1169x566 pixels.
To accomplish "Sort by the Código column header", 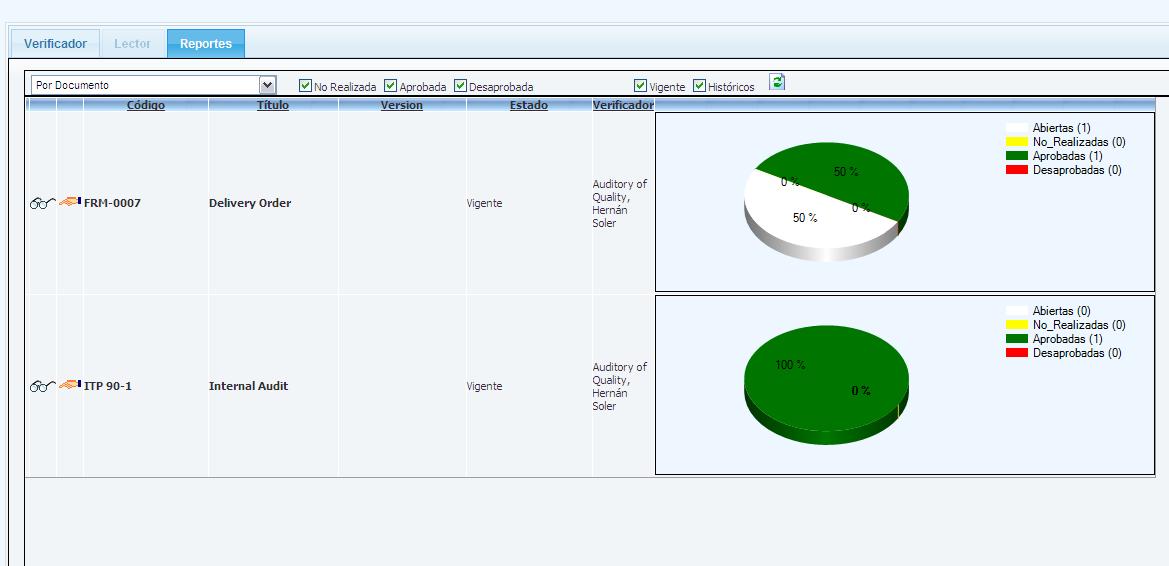I will coord(145,105).
